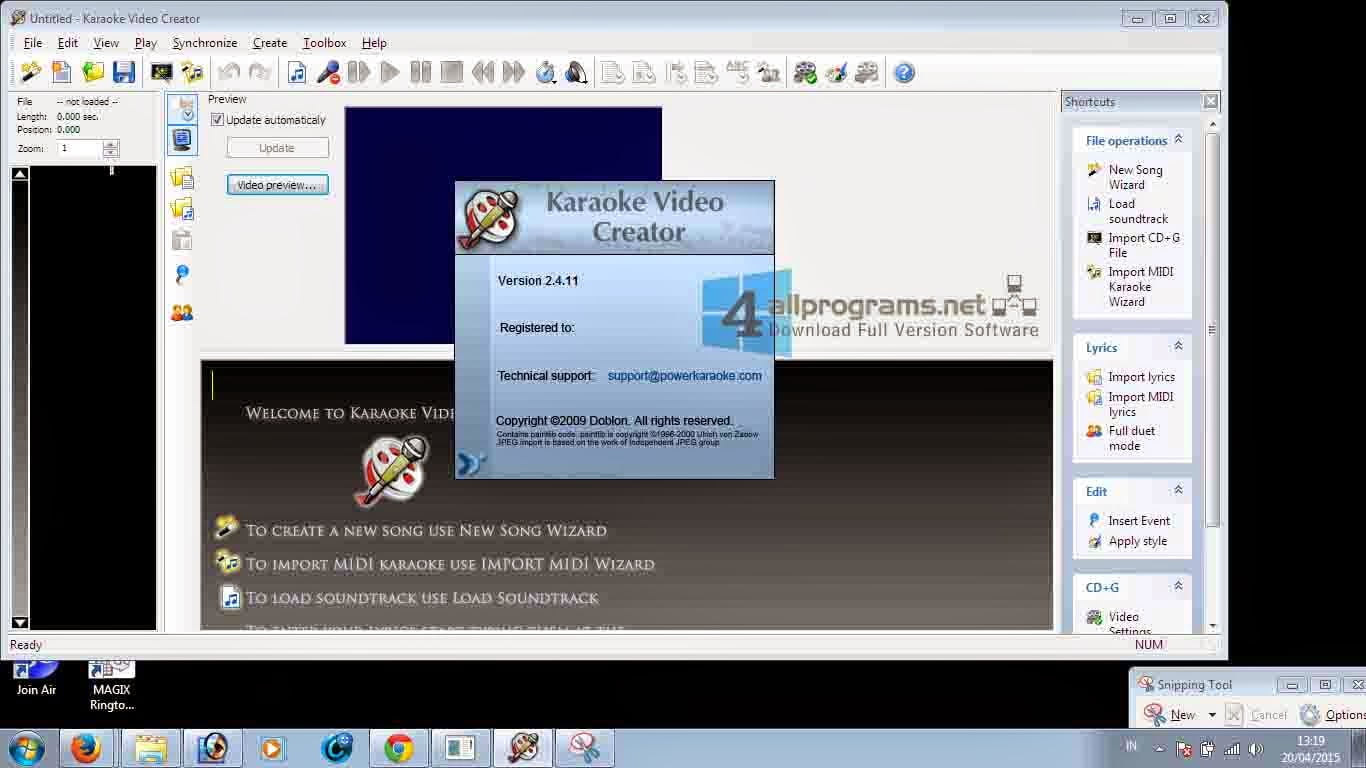Click the New button in Snipping Tool
The height and width of the screenshot is (768, 1366).
1170,715
